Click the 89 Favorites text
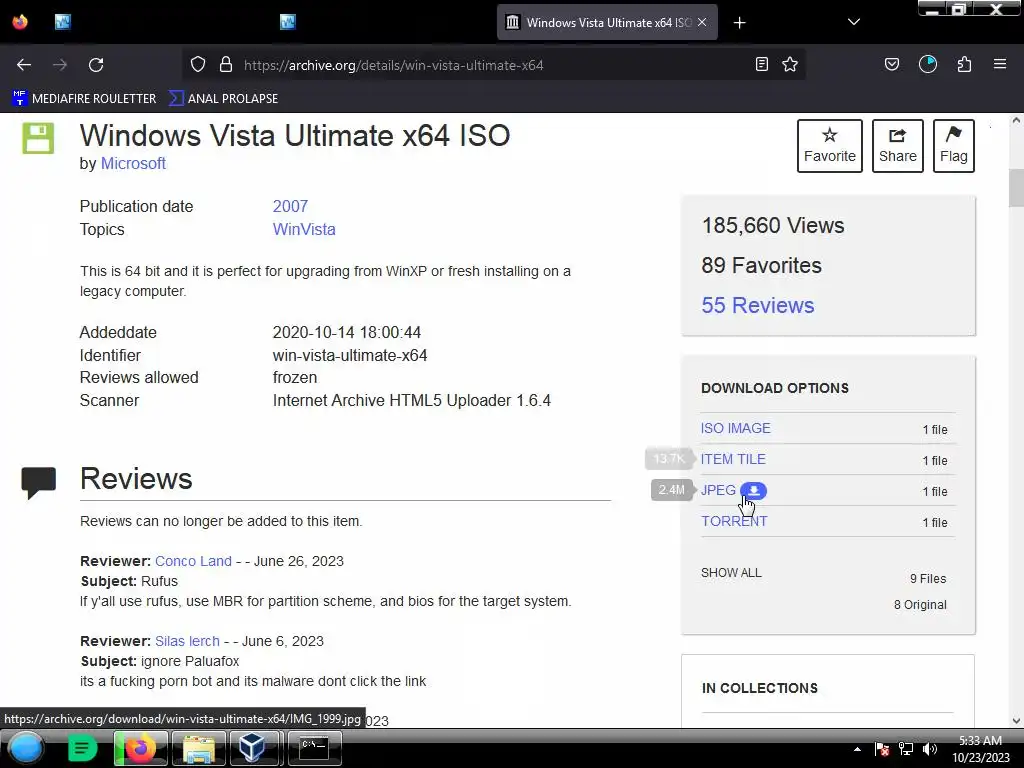Screen dimensions: 1024x768 761,266
